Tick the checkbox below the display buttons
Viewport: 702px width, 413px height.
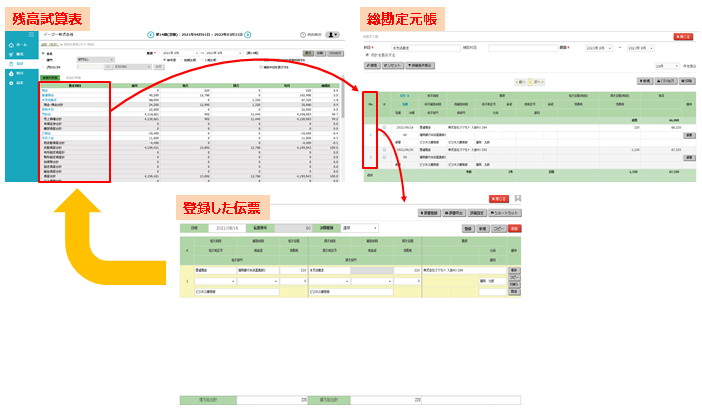(x=259, y=67)
